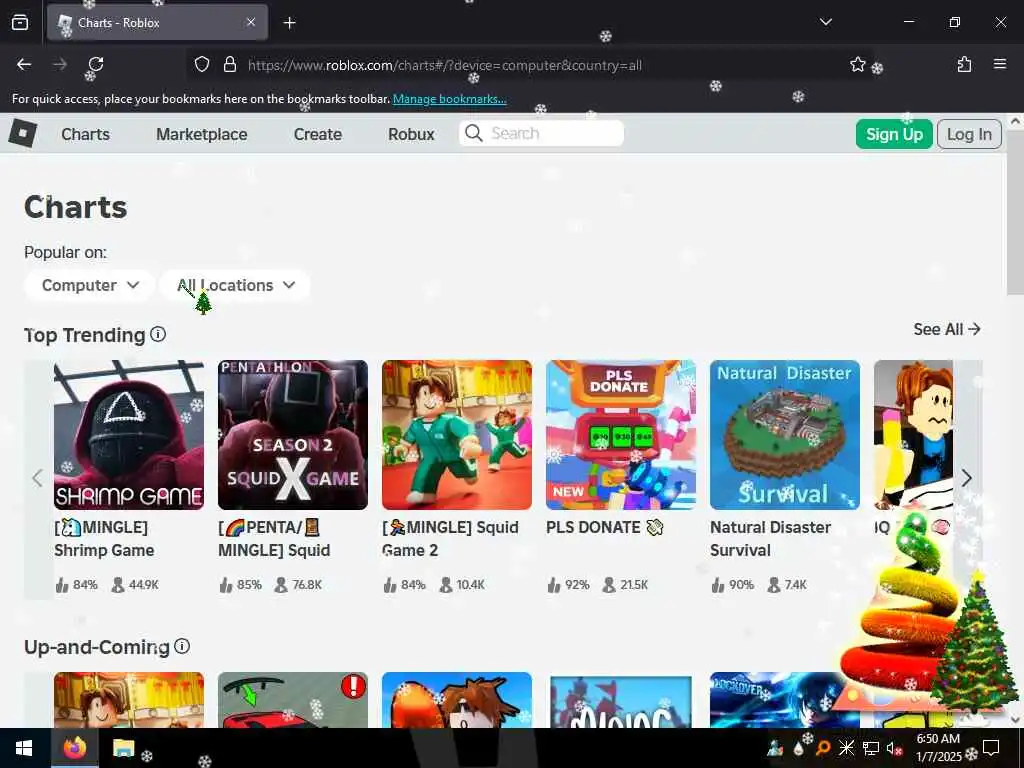Open the Squid X Game Season 2 thumbnail
Screen dimensions: 1024x768
point(293,435)
